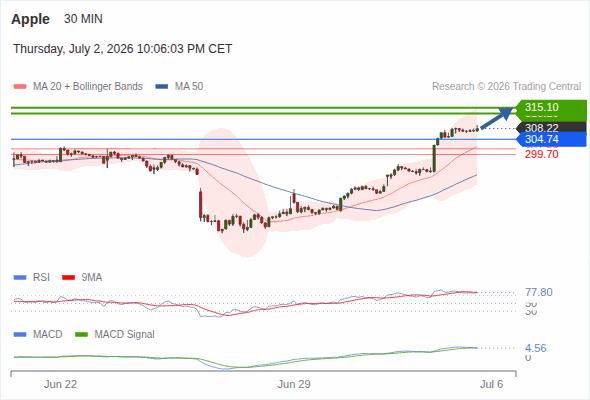590x400 pixels.
Task: Click the MACD value 4.56 label
Action: click(x=536, y=348)
